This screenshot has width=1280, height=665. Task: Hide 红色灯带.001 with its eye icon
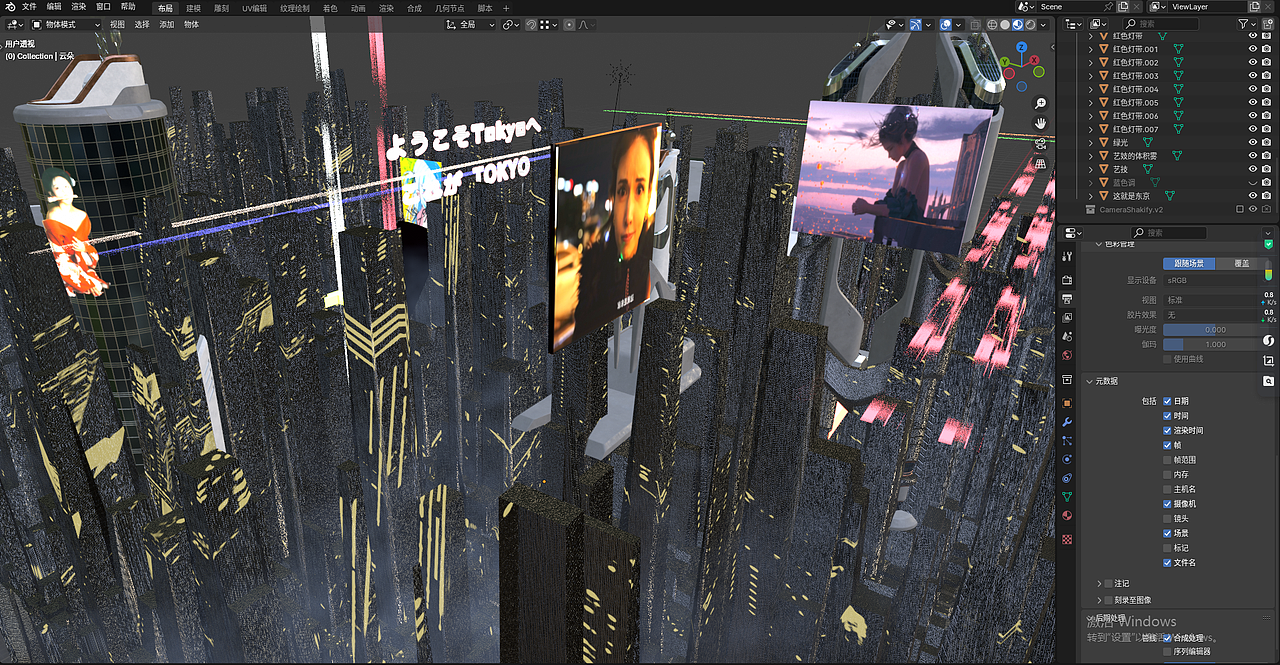1253,49
